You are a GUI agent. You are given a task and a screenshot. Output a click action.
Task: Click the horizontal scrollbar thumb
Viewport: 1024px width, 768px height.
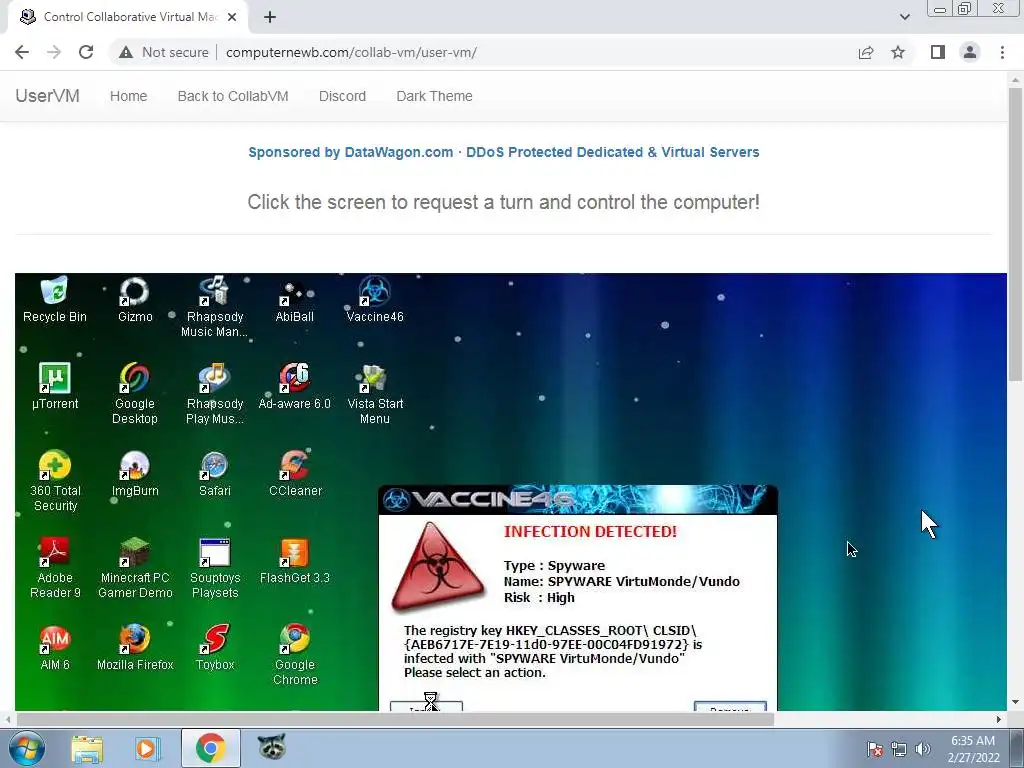tap(395, 719)
